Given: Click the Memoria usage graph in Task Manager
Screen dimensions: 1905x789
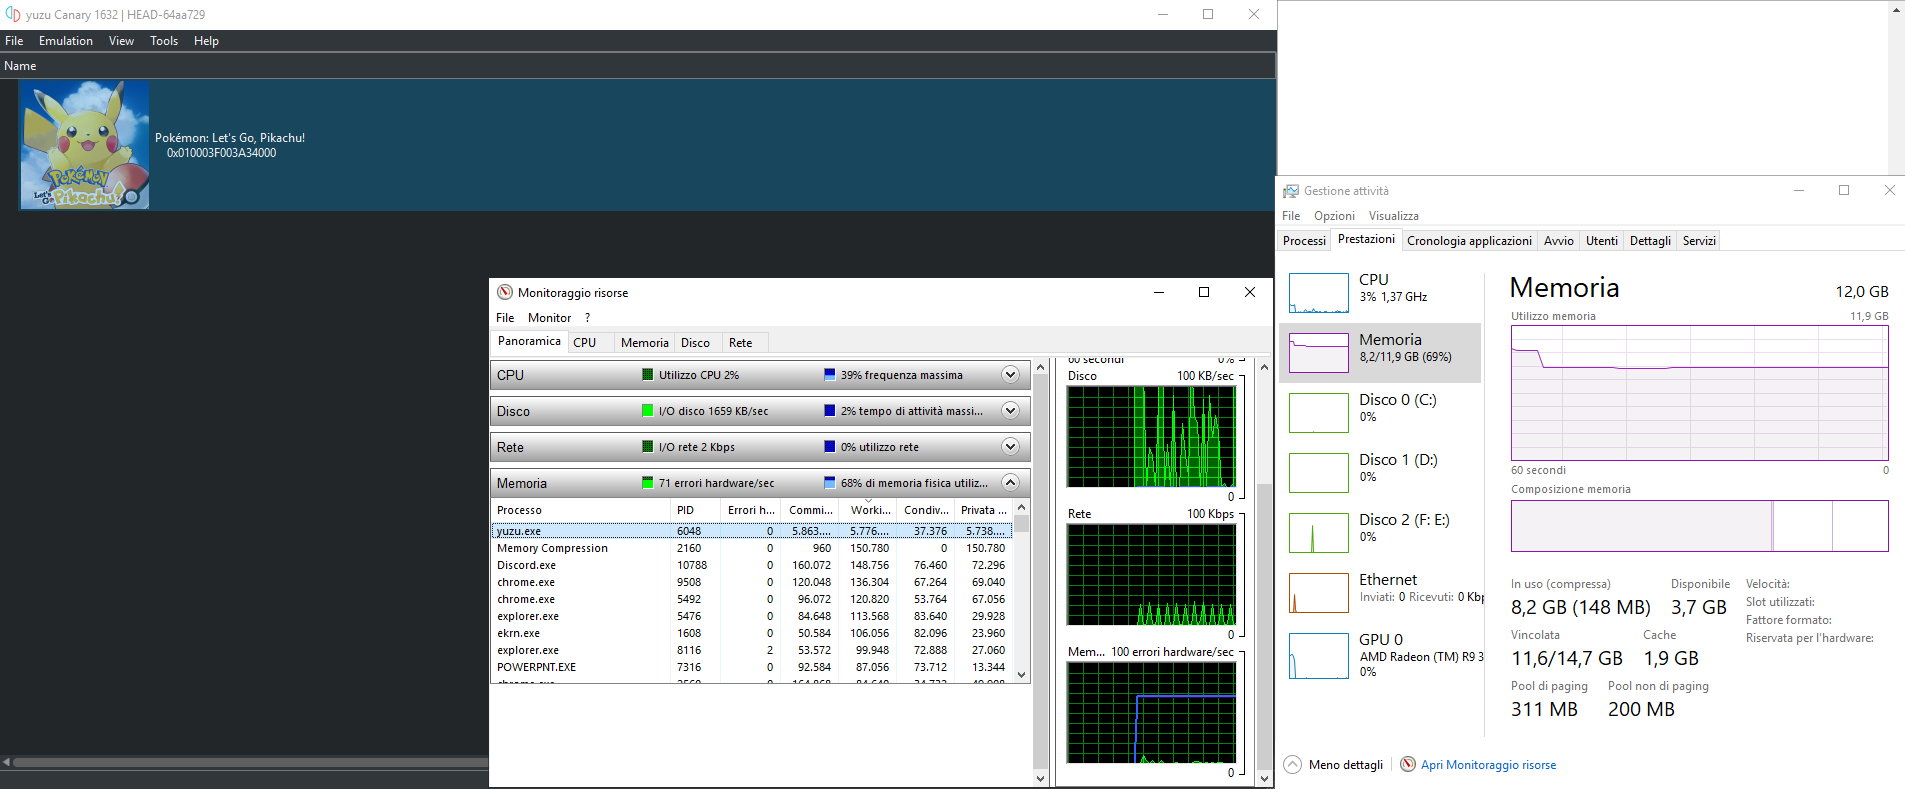Looking at the screenshot, I should (1699, 393).
